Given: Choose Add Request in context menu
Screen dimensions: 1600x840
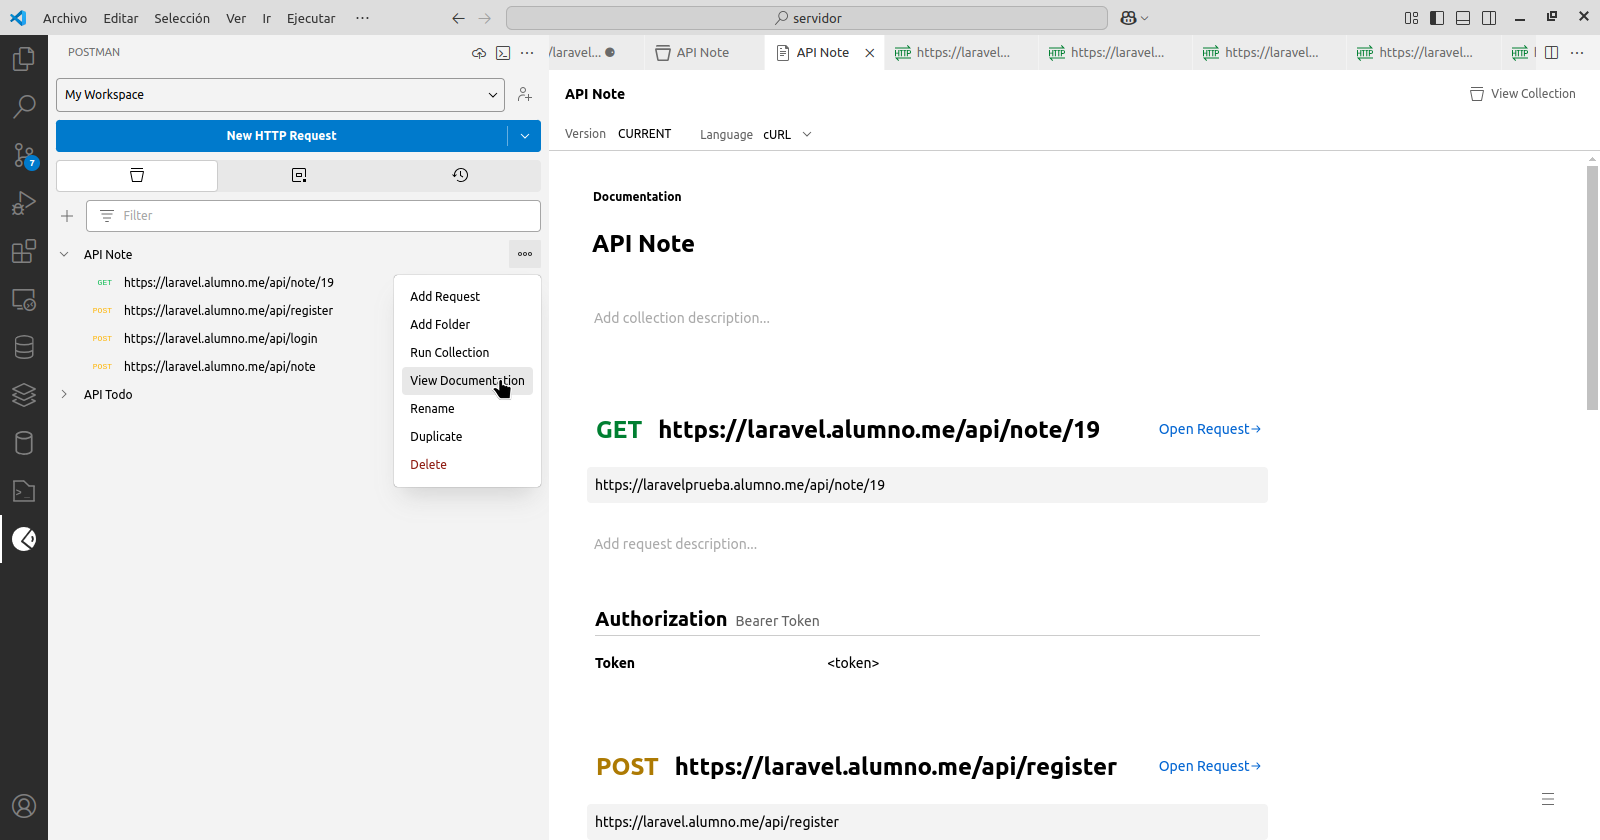Looking at the screenshot, I should (467, 297).
